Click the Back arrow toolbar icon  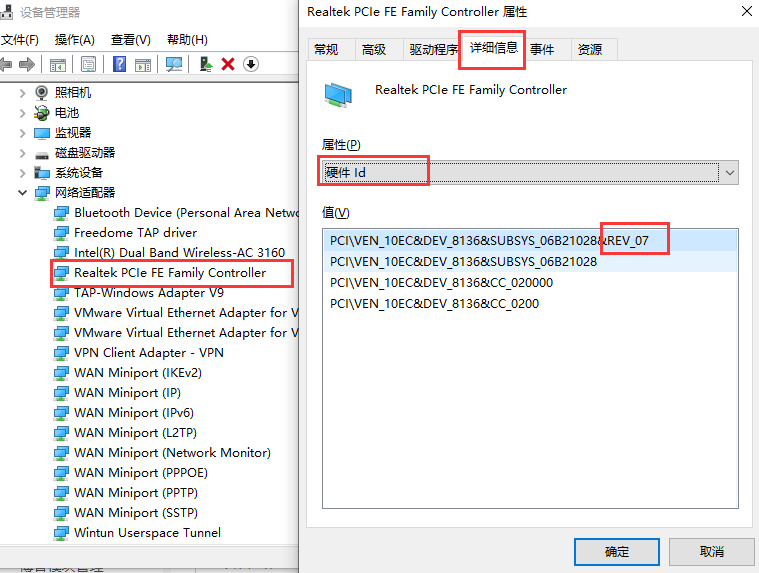tap(6, 64)
